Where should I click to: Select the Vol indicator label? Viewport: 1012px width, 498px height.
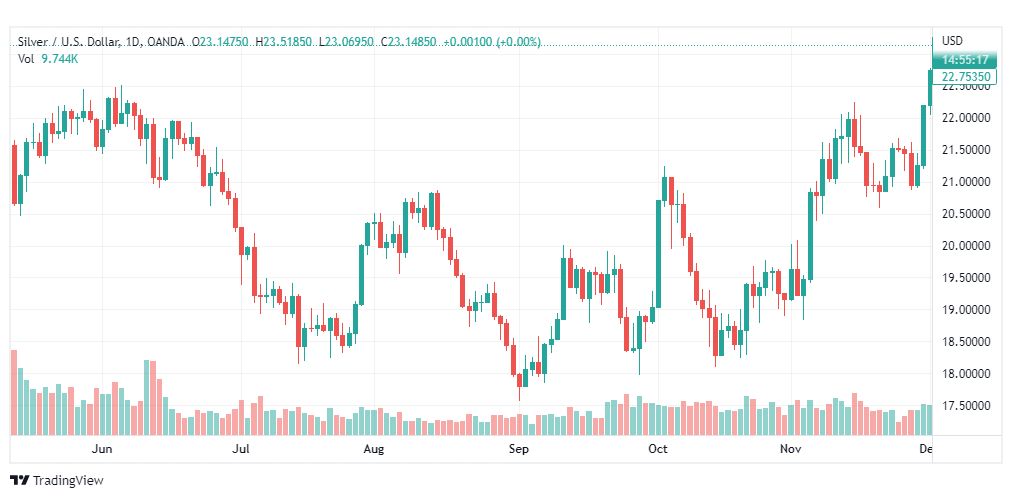pos(26,59)
